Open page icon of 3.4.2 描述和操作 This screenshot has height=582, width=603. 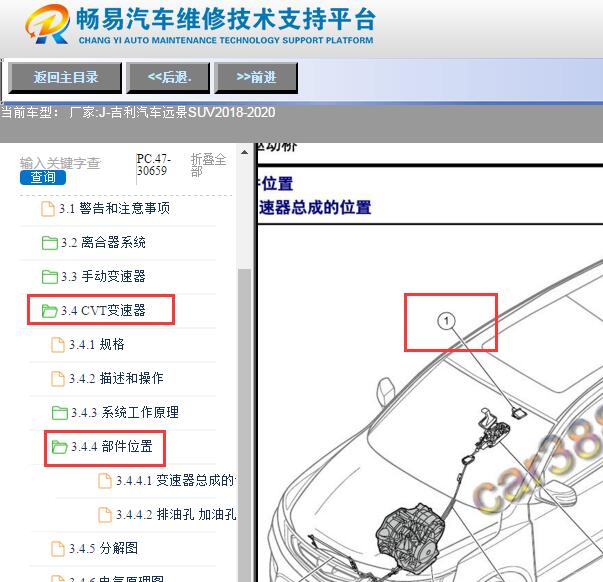pos(58,379)
